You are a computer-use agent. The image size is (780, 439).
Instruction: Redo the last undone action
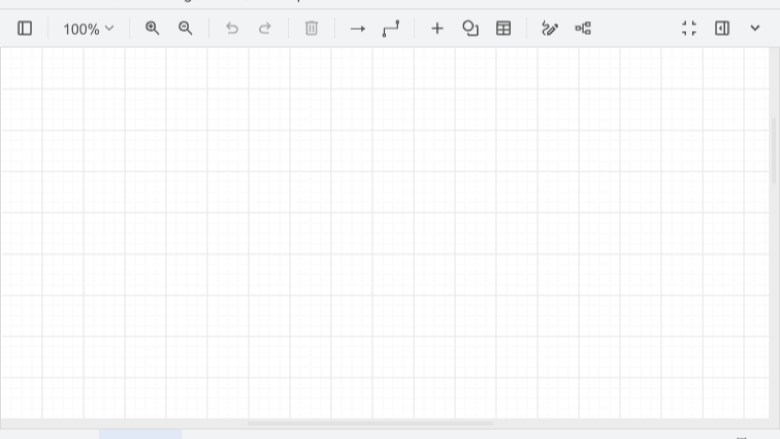tap(265, 28)
